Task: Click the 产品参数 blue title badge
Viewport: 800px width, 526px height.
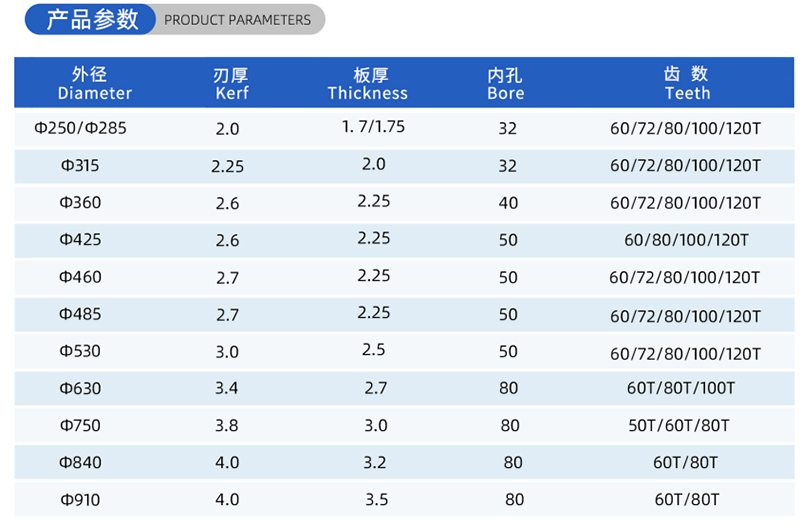Action: (x=90, y=19)
